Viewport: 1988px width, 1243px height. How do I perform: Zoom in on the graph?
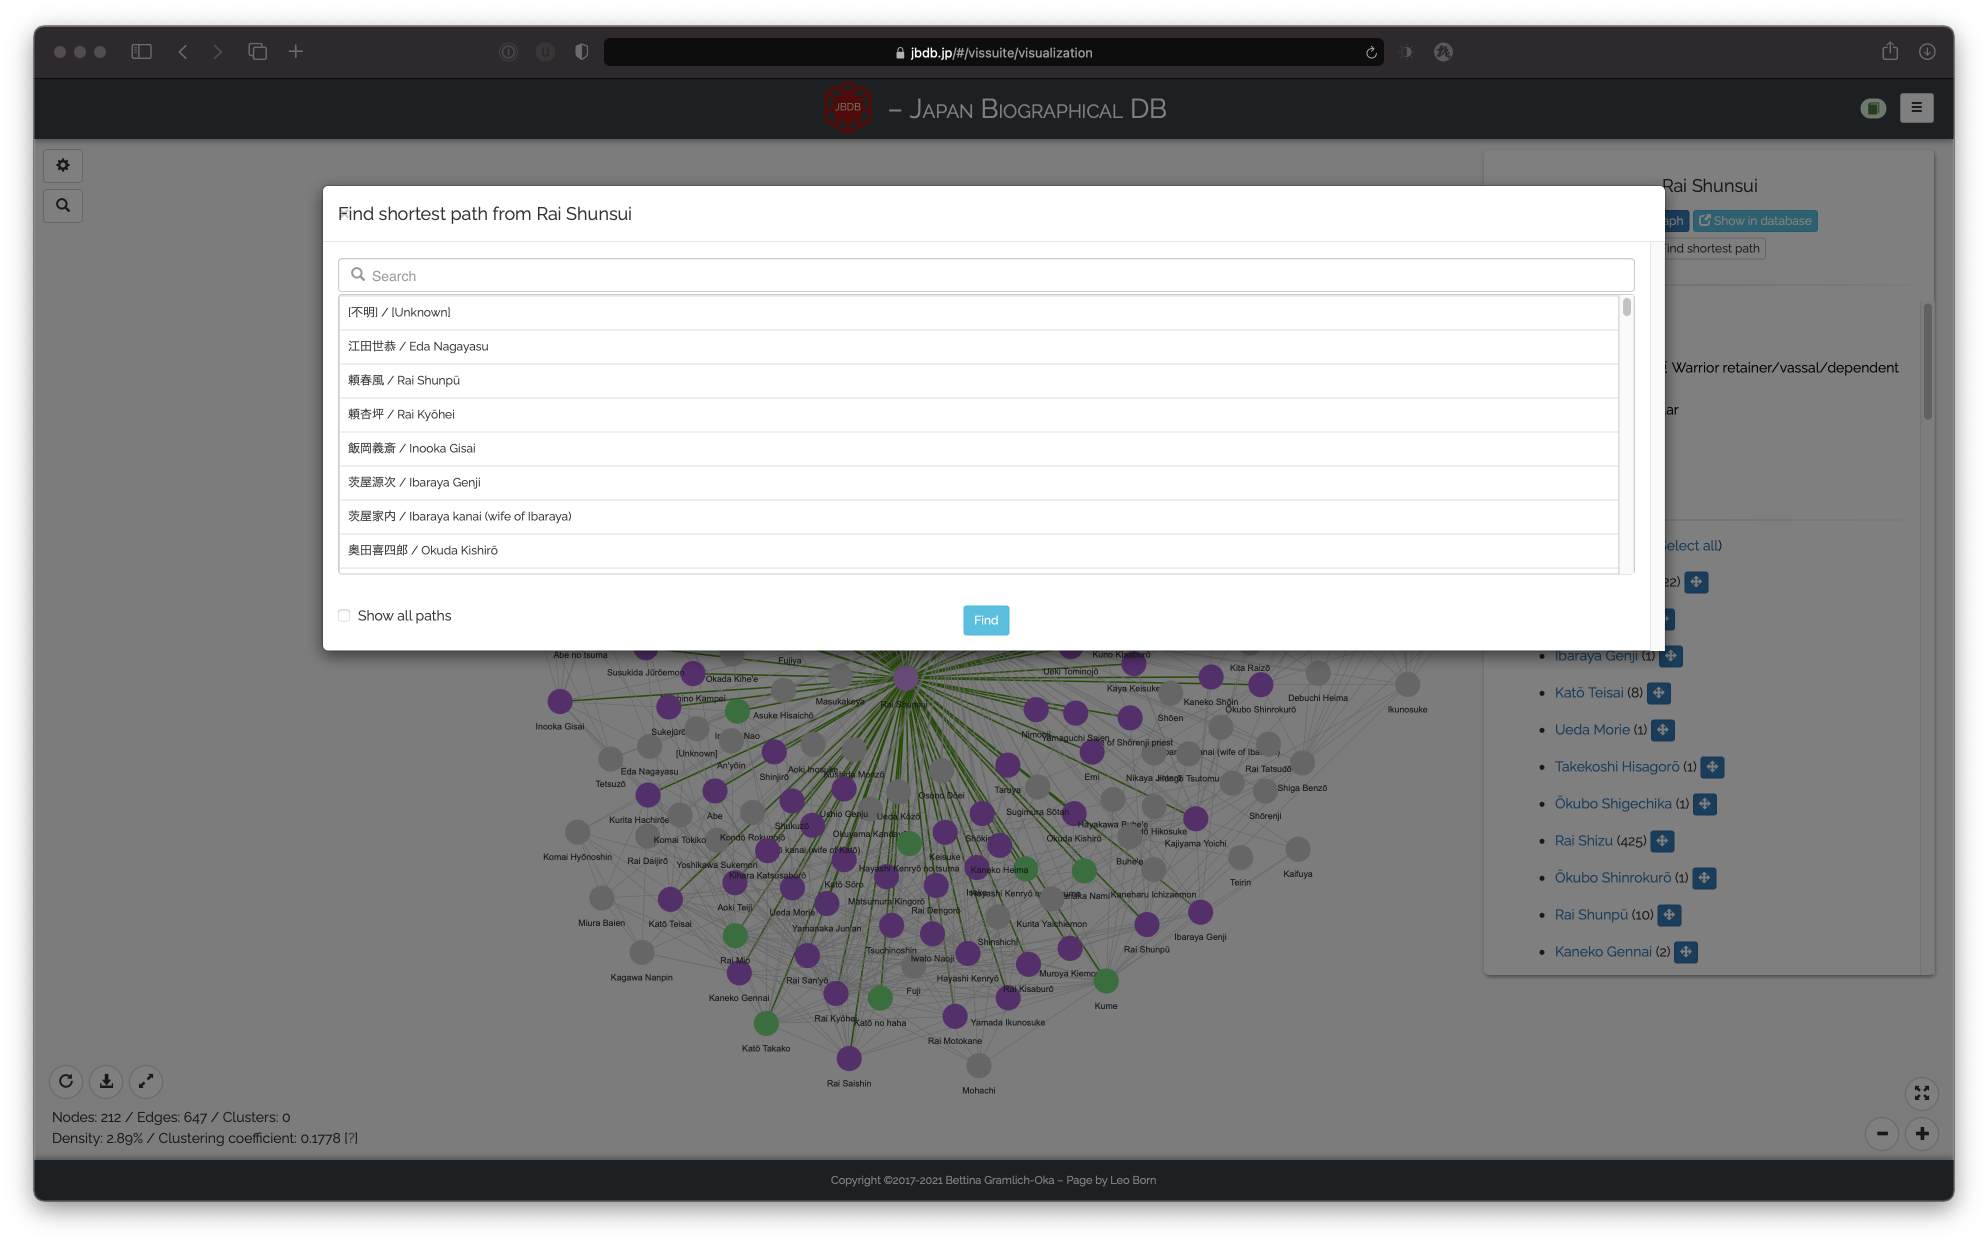click(1922, 1133)
